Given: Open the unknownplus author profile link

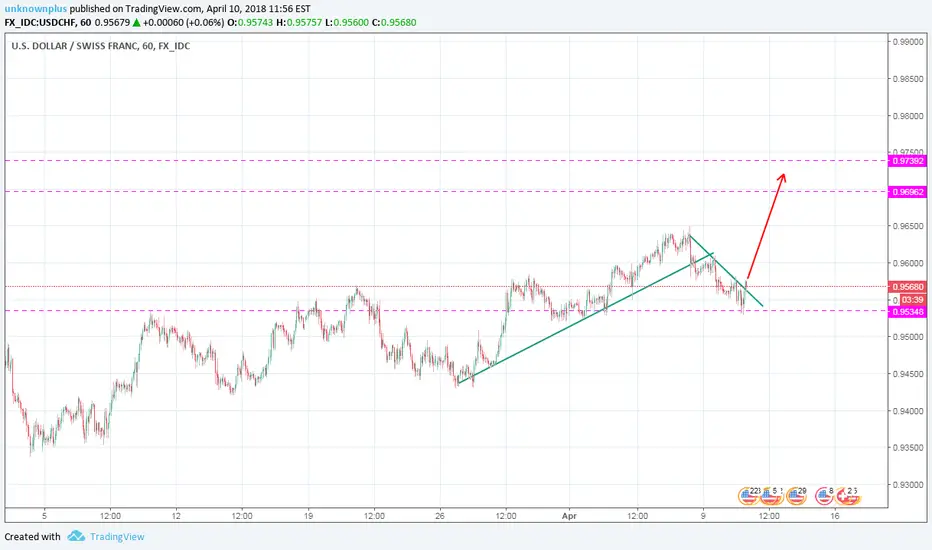Looking at the screenshot, I should (36, 9).
